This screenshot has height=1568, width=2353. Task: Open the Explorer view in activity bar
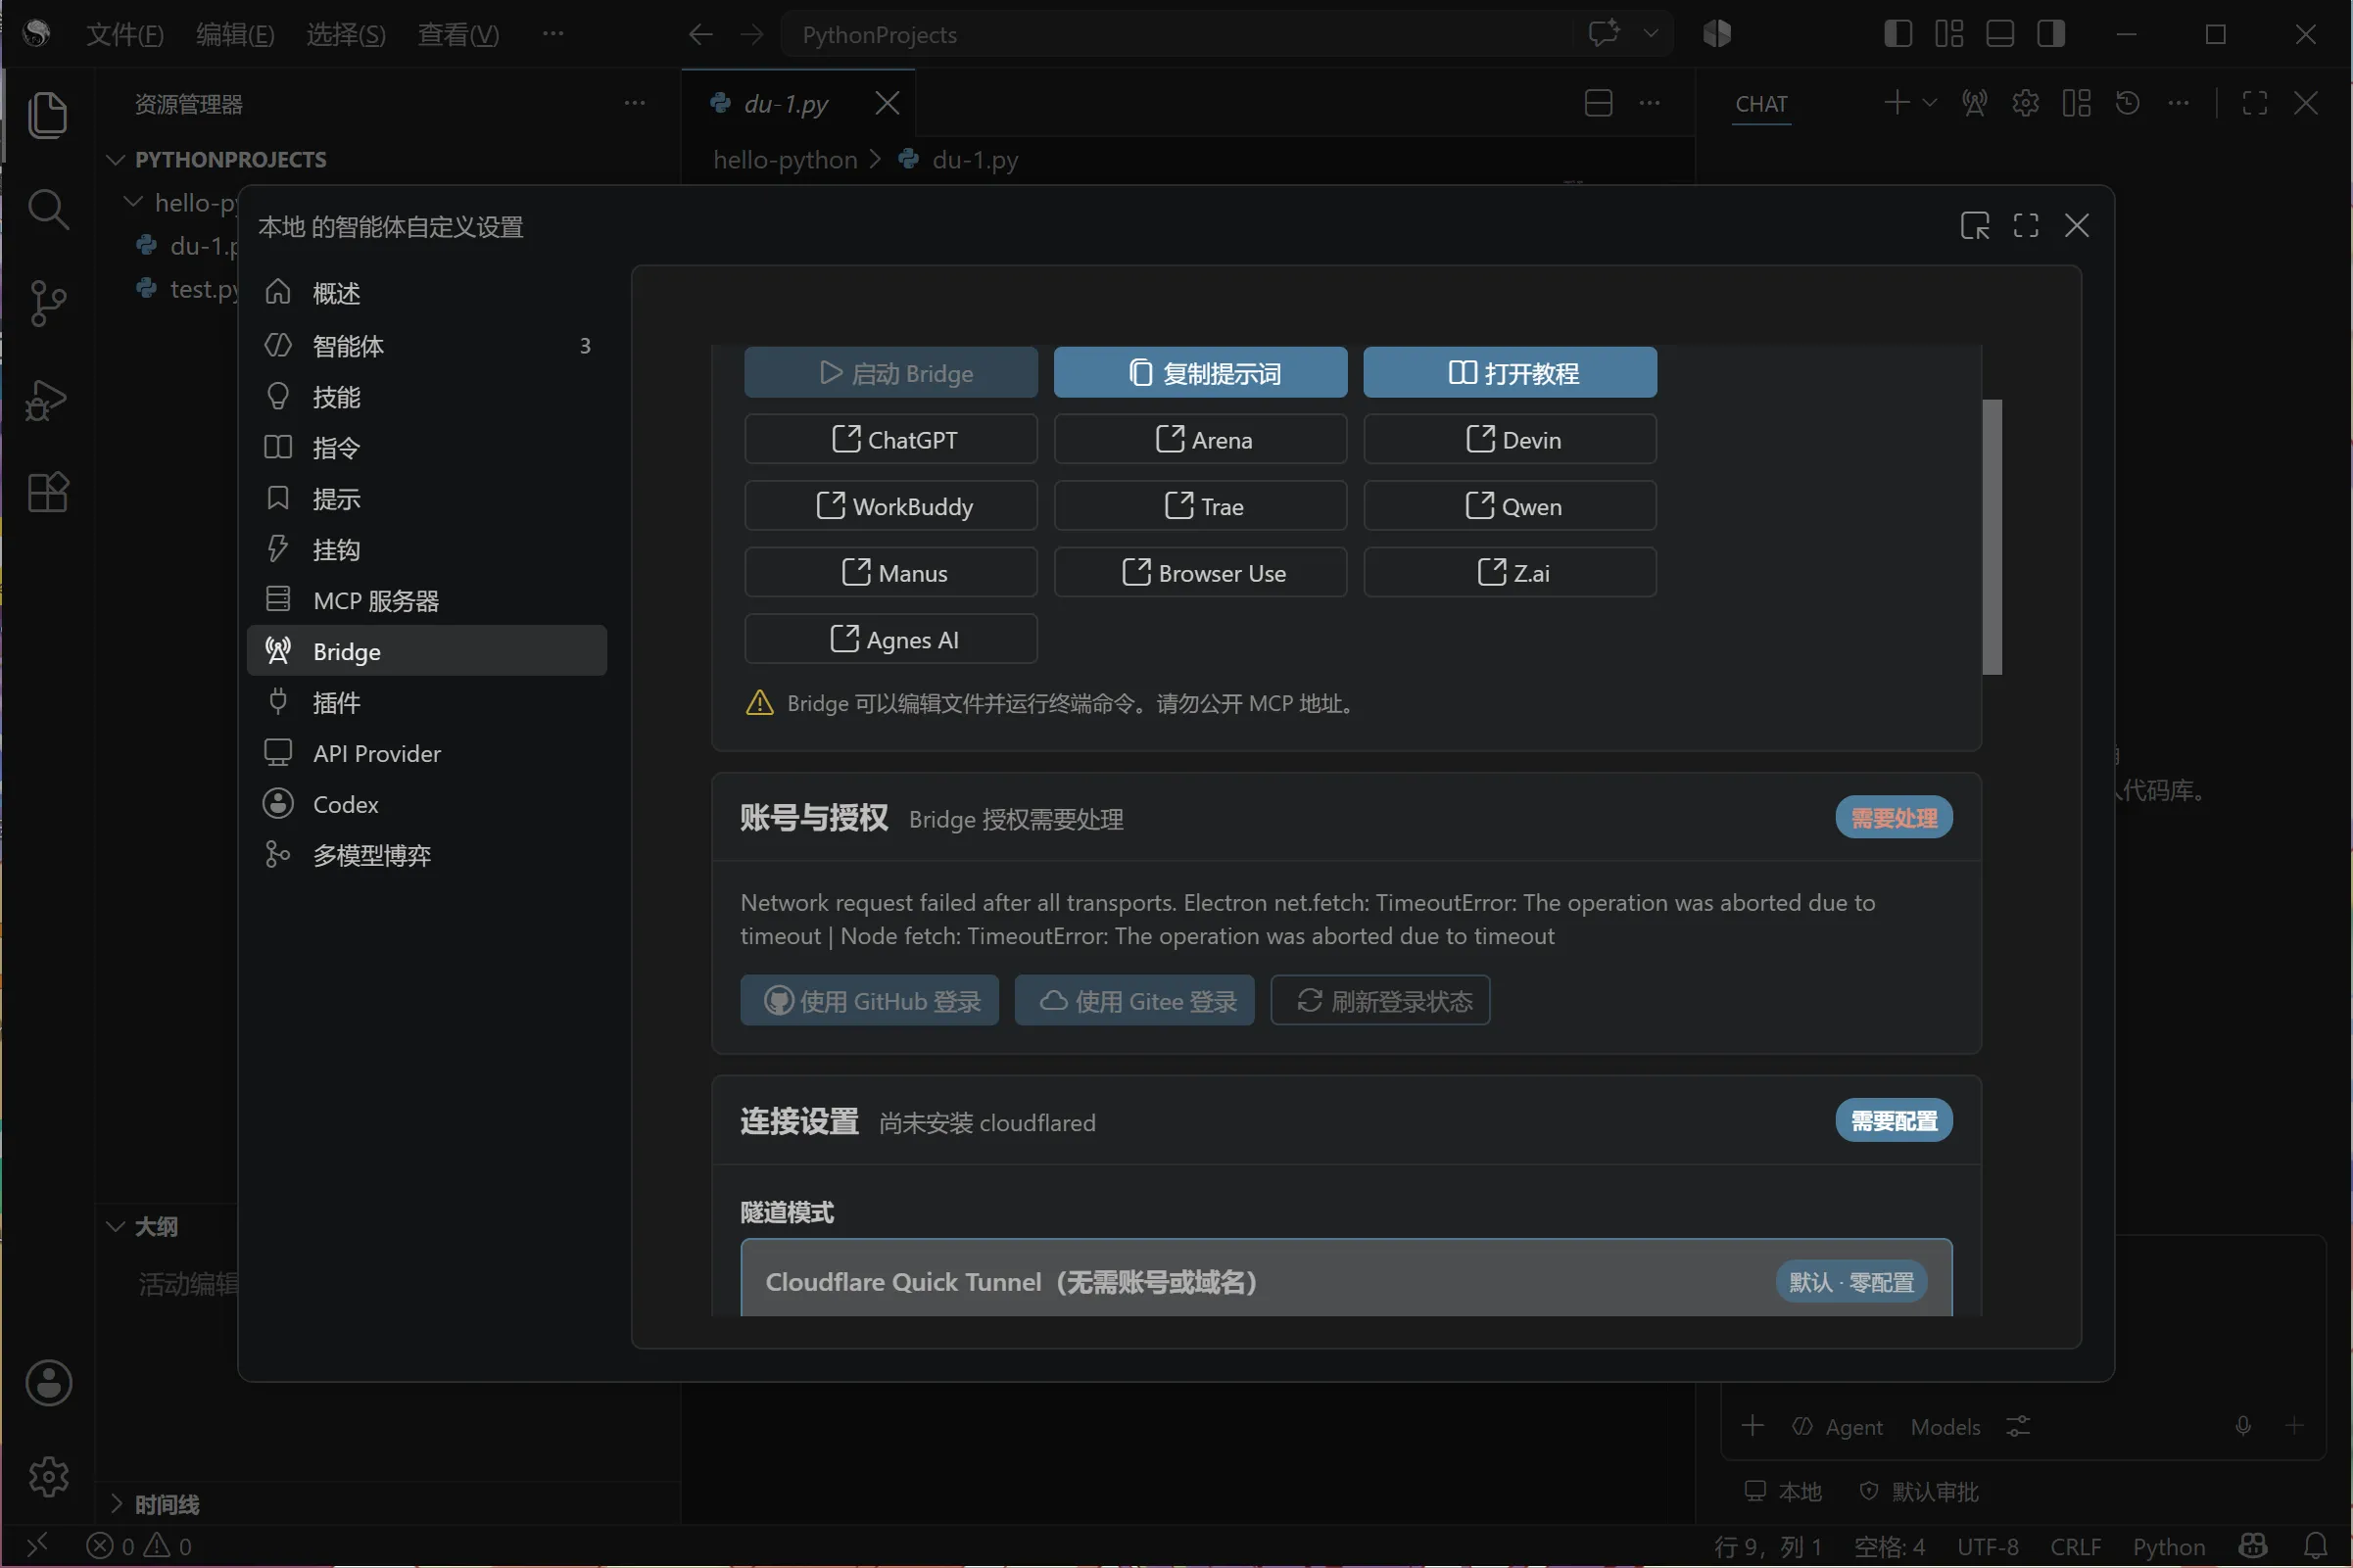coord(47,114)
